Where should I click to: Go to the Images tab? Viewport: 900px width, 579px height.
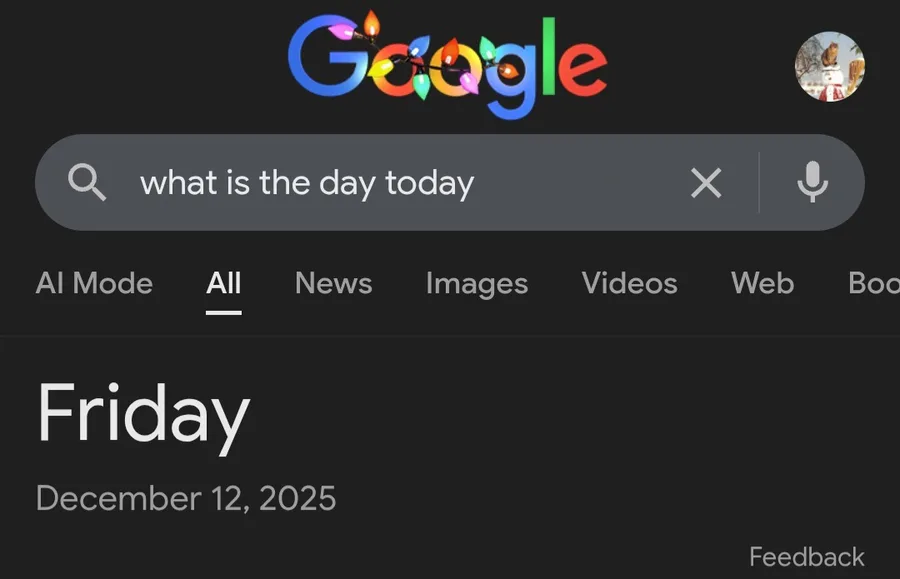pos(477,284)
